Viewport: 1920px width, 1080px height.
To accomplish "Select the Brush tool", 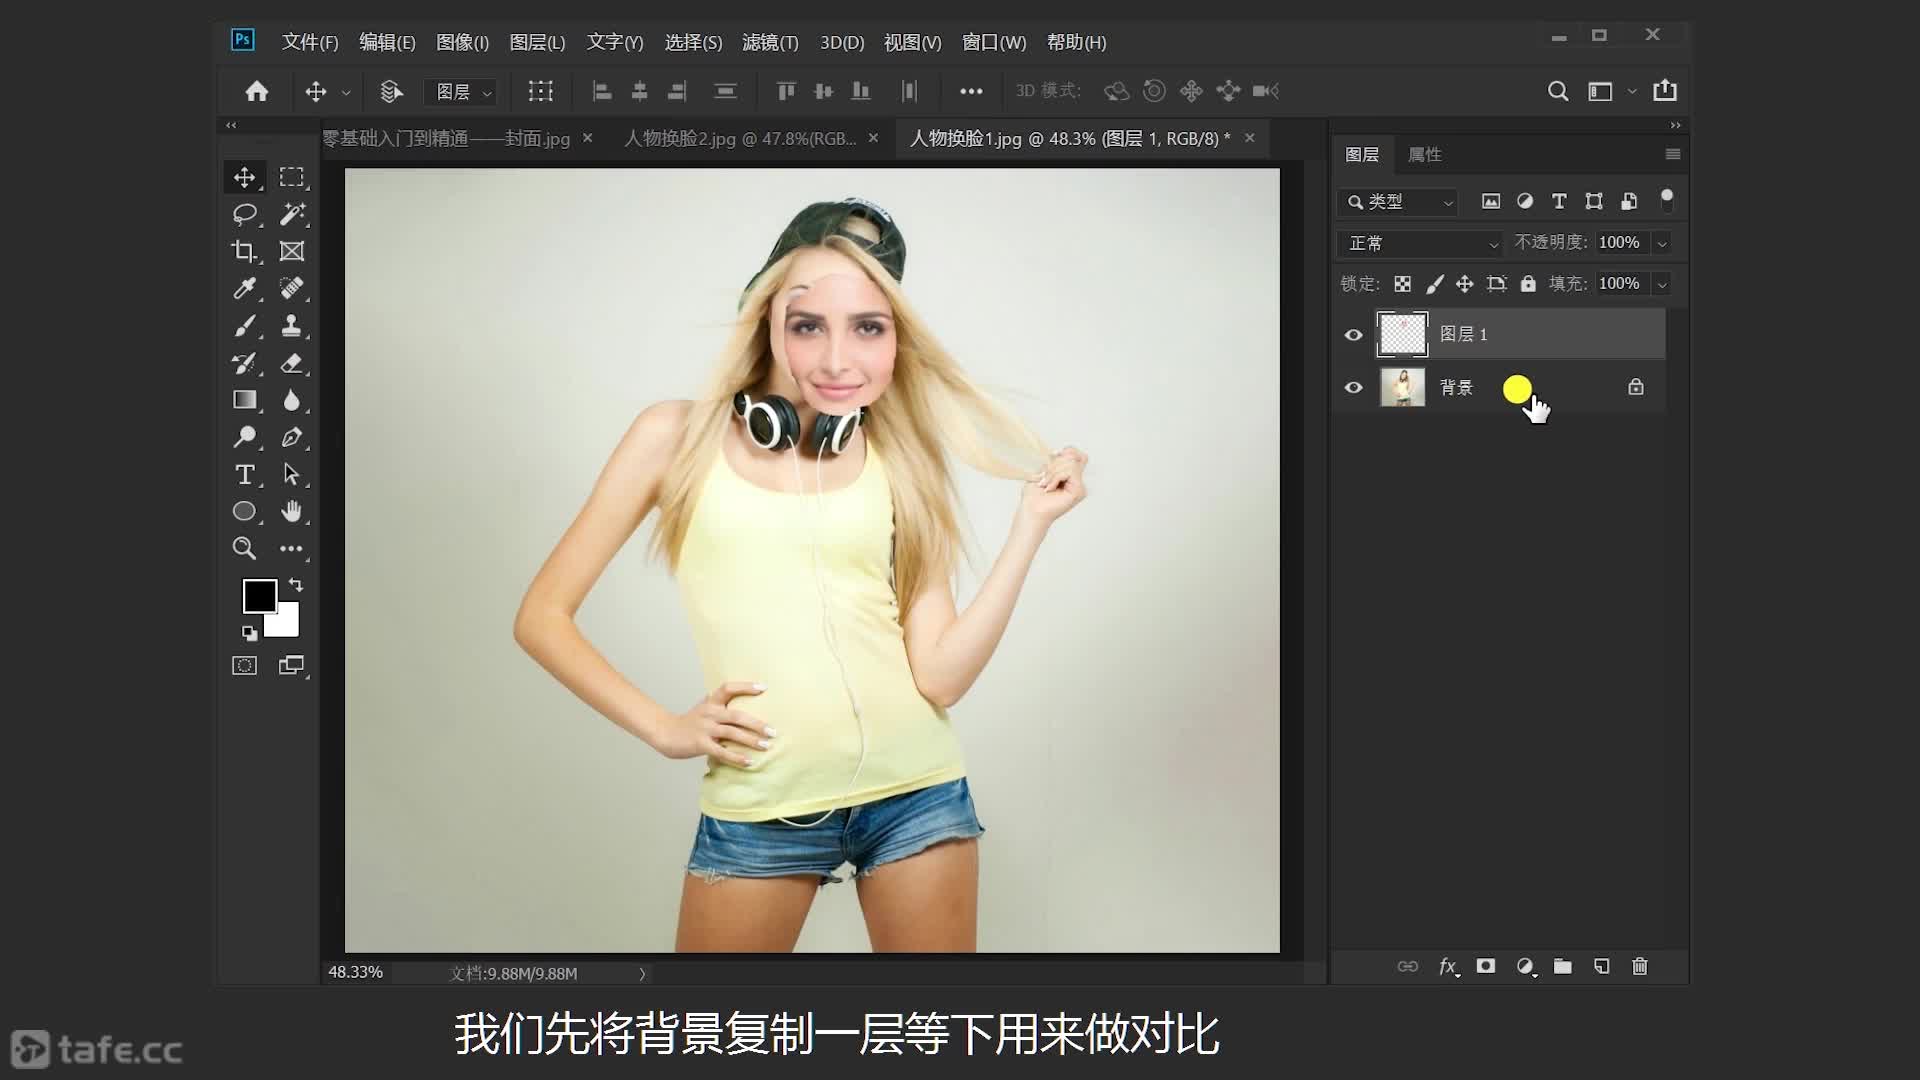I will click(245, 326).
